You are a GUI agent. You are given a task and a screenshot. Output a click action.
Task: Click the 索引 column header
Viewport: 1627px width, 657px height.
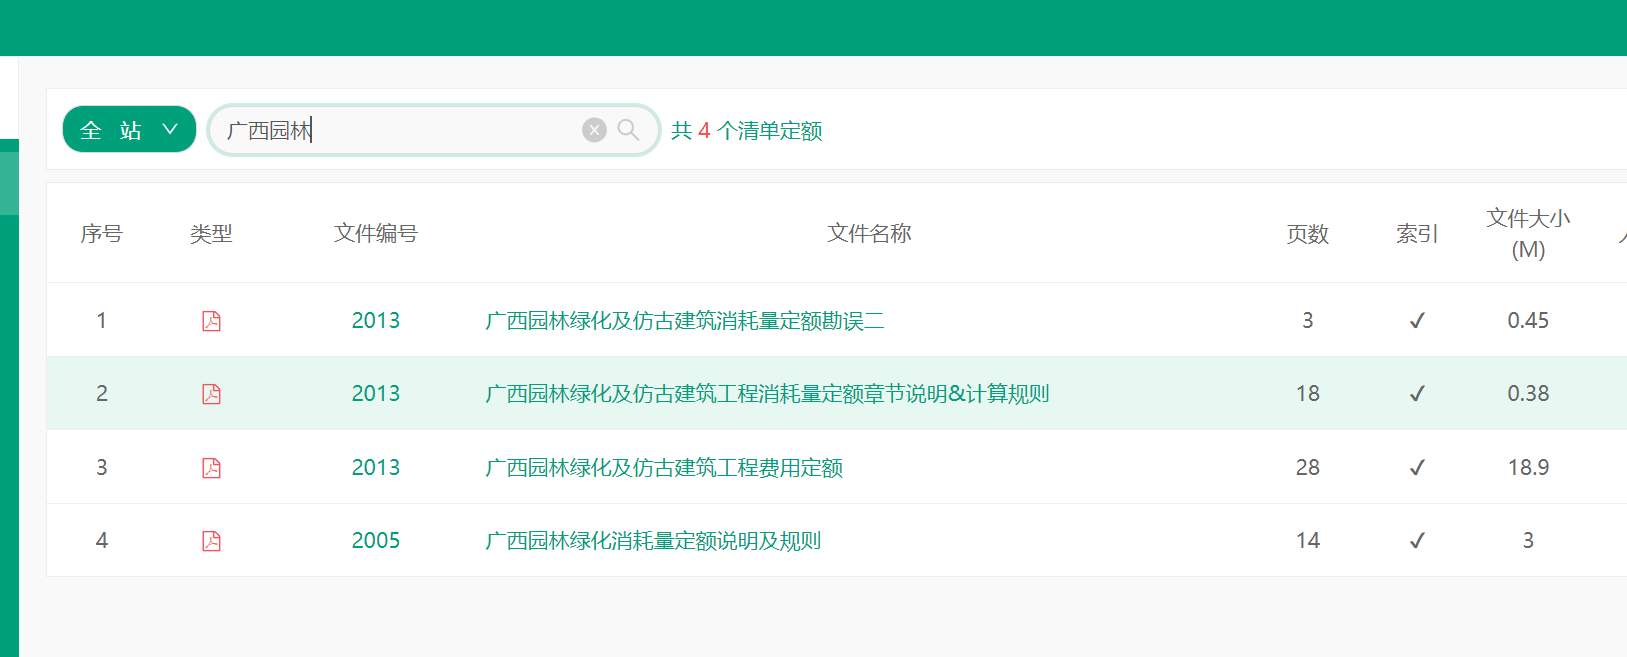(1417, 234)
